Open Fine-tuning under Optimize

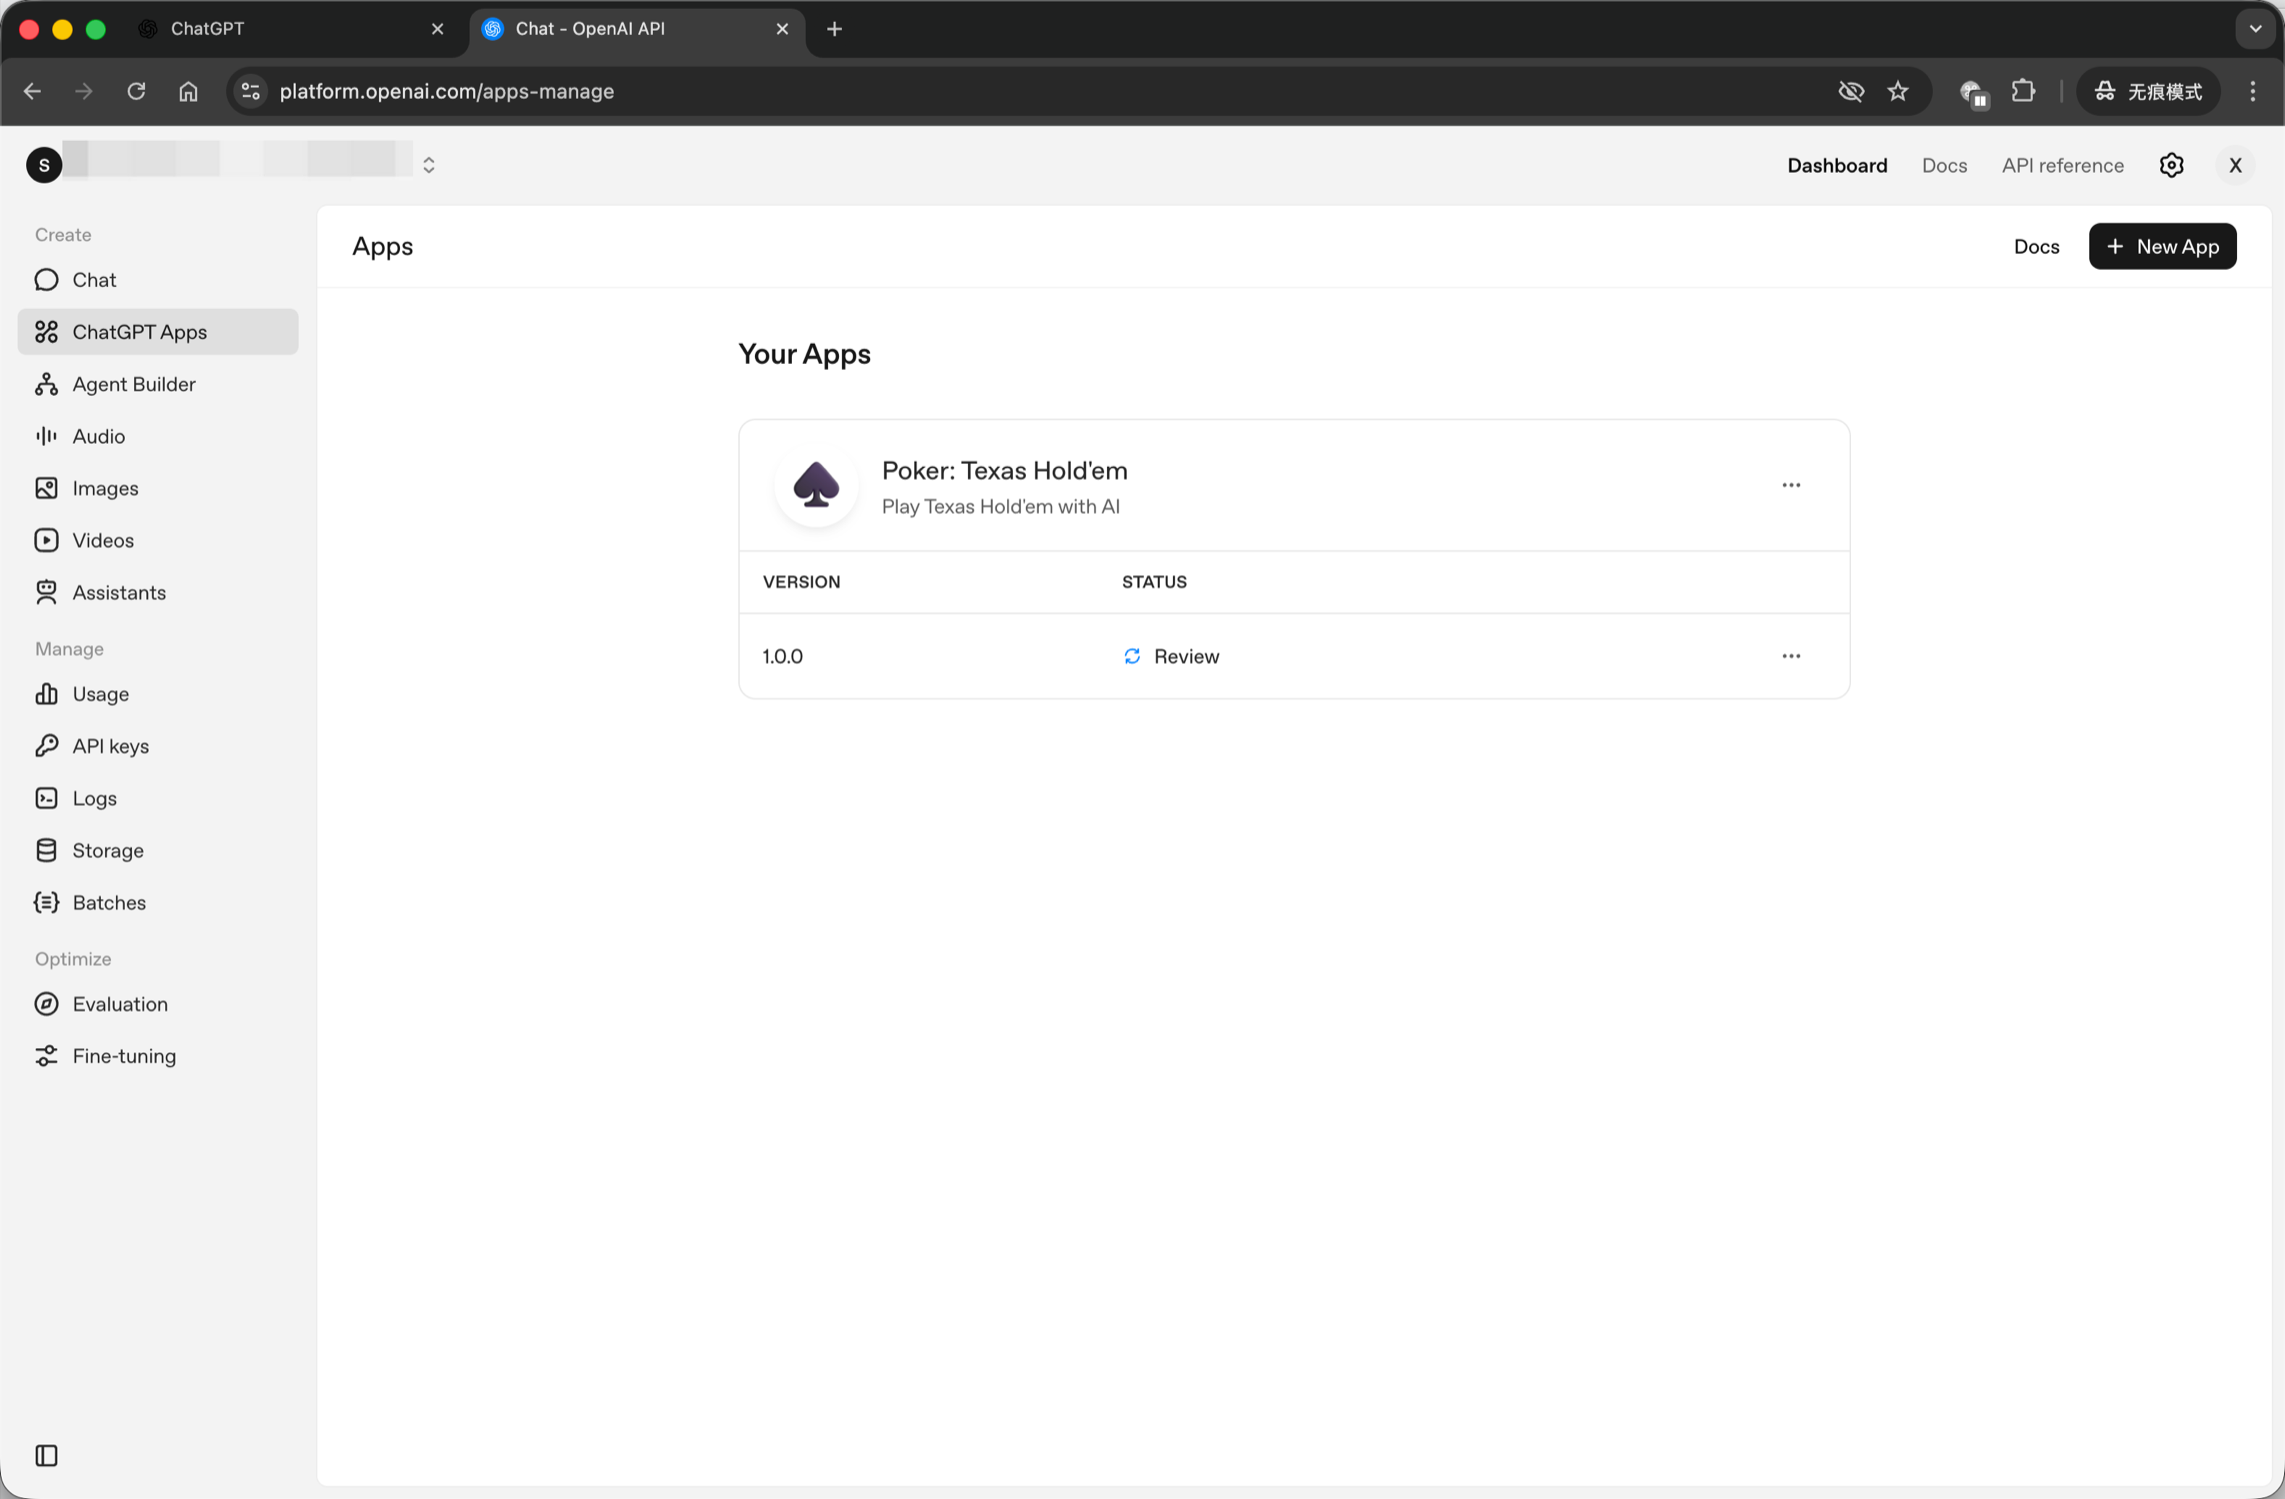click(124, 1056)
